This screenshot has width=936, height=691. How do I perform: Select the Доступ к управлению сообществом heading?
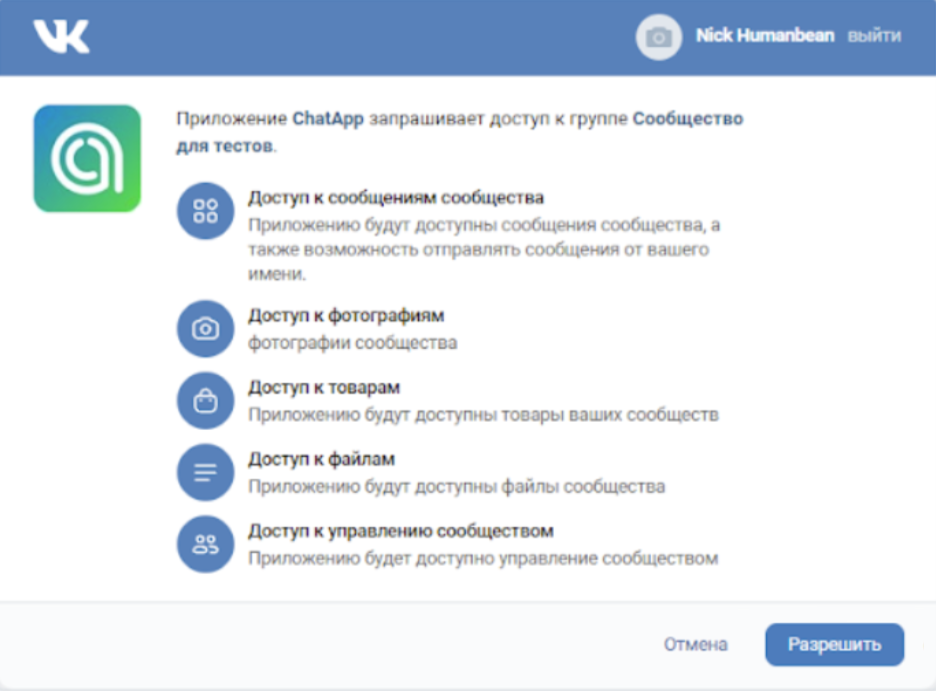[400, 530]
